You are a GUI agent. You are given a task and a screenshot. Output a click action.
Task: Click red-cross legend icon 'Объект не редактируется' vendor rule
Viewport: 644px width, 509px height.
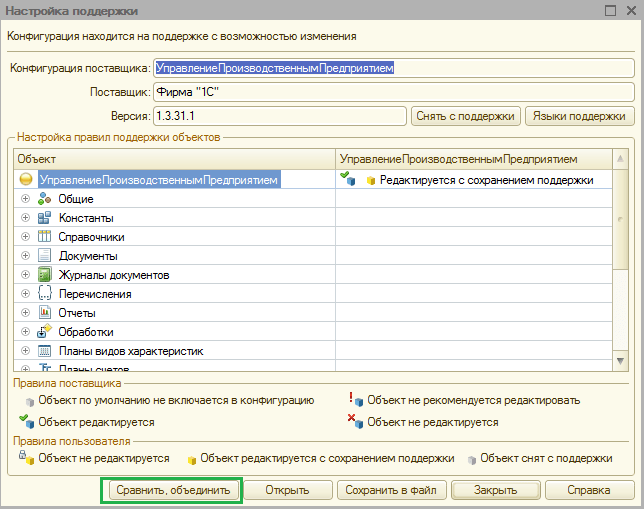tap(355, 421)
